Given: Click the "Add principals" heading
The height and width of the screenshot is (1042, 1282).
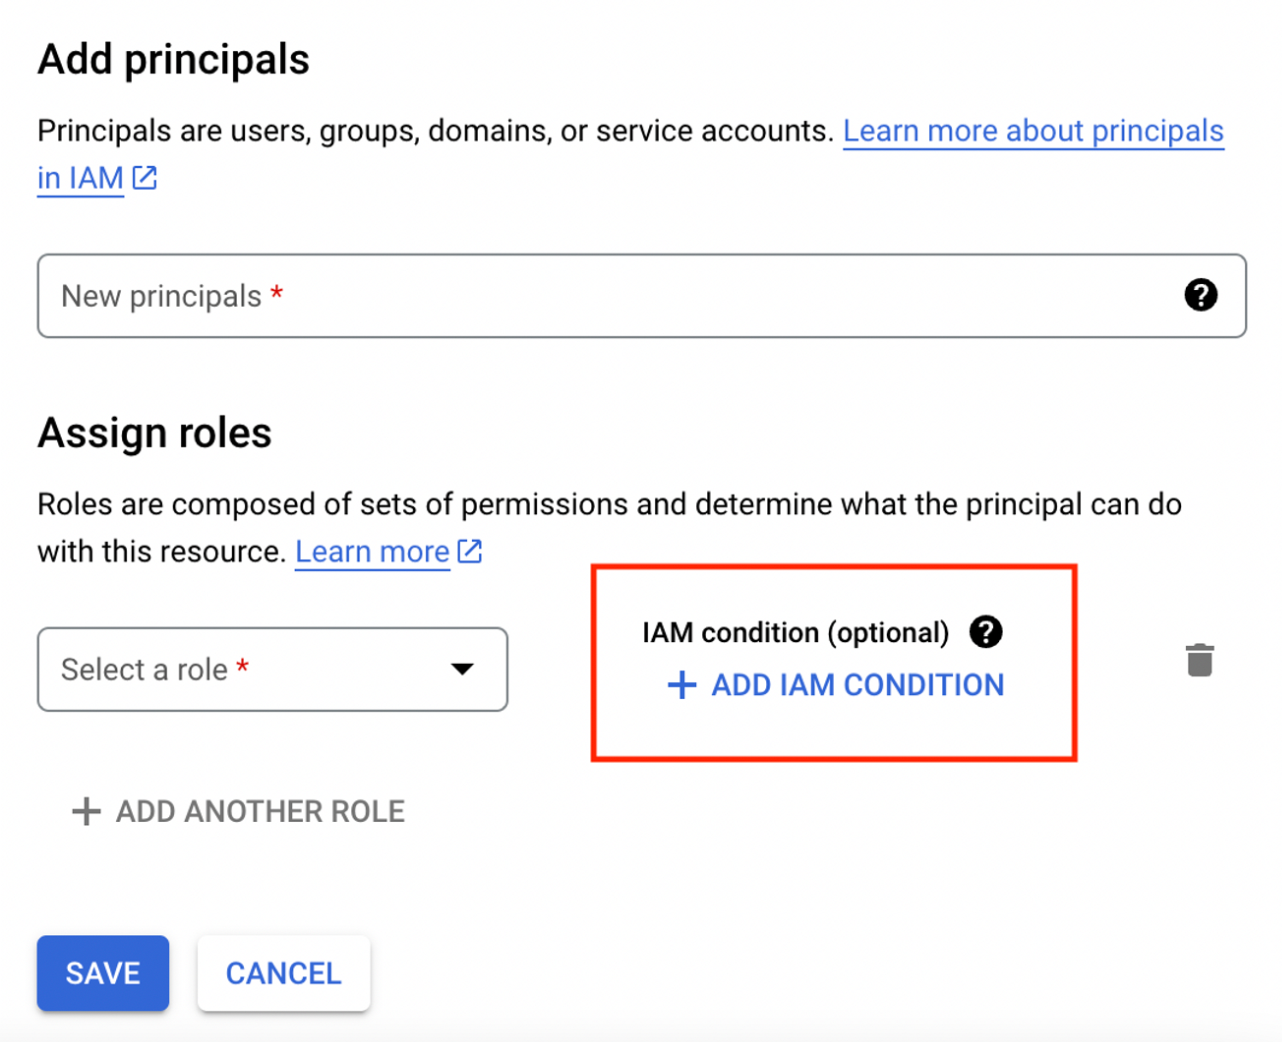Looking at the screenshot, I should click(174, 60).
